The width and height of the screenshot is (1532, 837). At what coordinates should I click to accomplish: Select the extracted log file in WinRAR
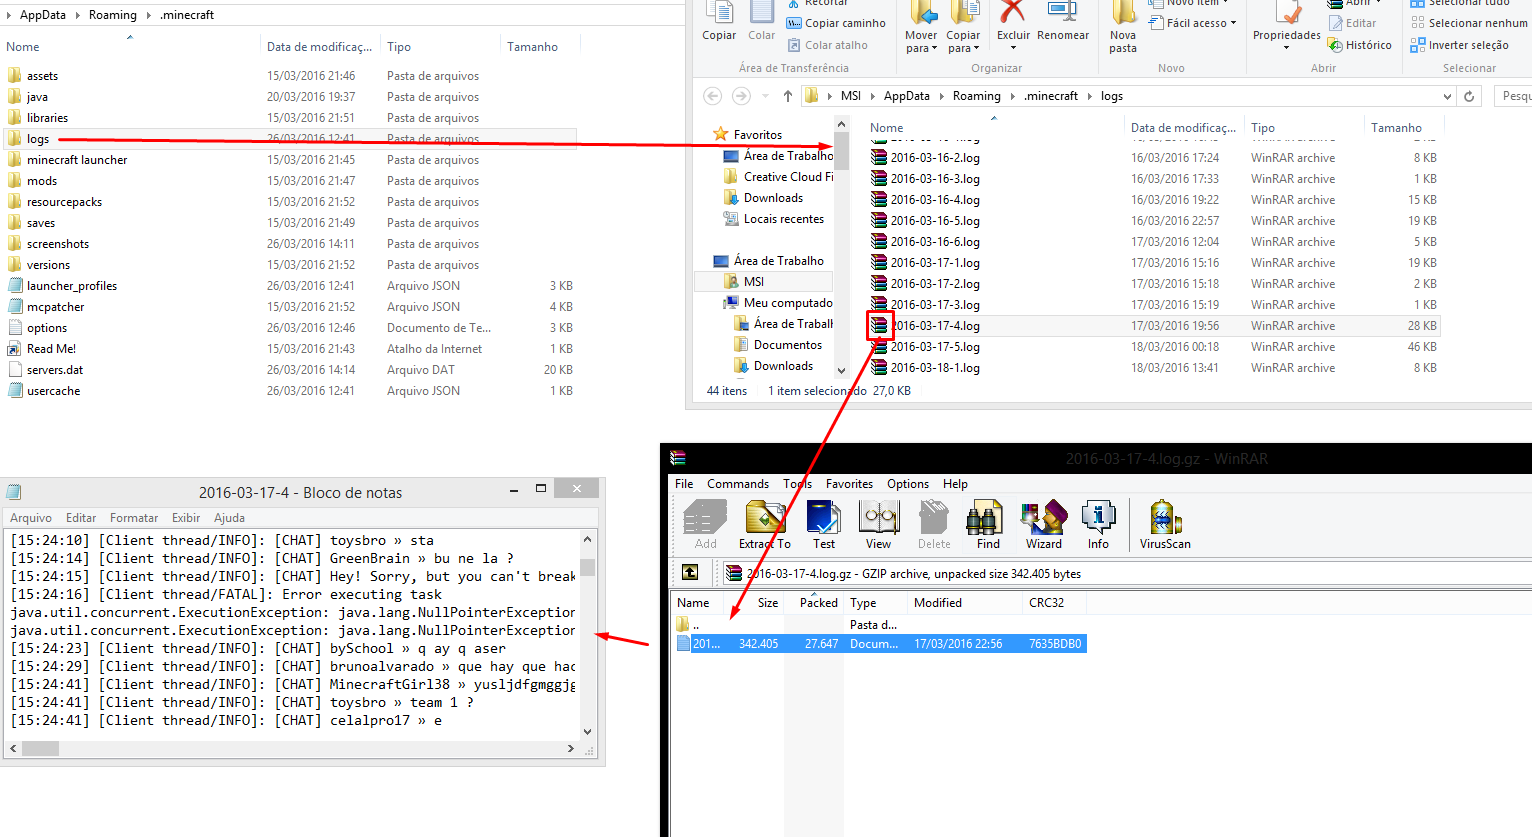881,644
